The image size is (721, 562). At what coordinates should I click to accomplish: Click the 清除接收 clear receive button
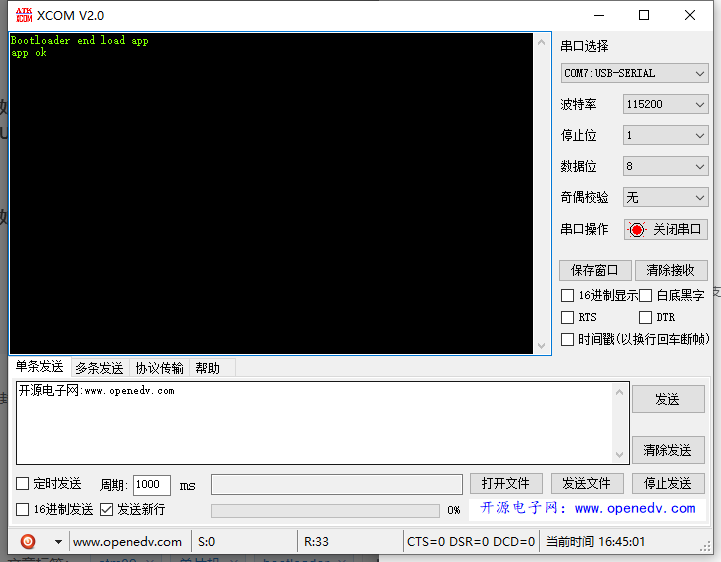tap(671, 270)
